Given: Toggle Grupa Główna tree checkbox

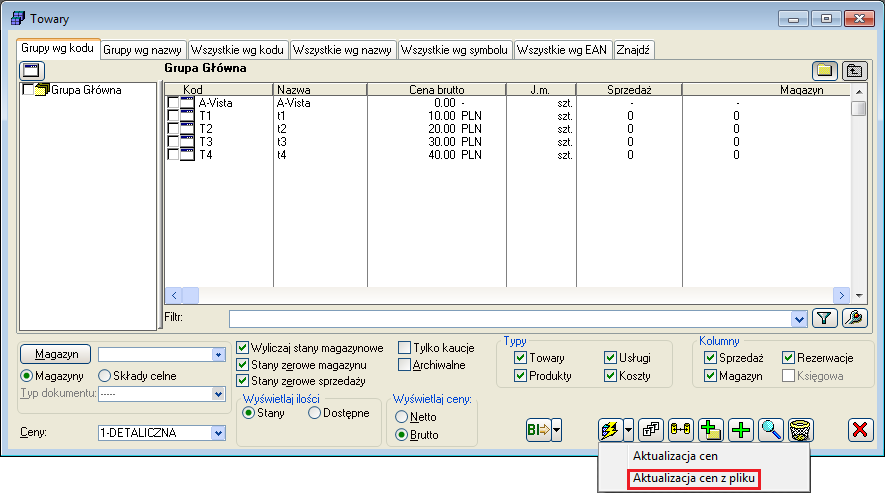Looking at the screenshot, I should pyautogui.click(x=27, y=90).
